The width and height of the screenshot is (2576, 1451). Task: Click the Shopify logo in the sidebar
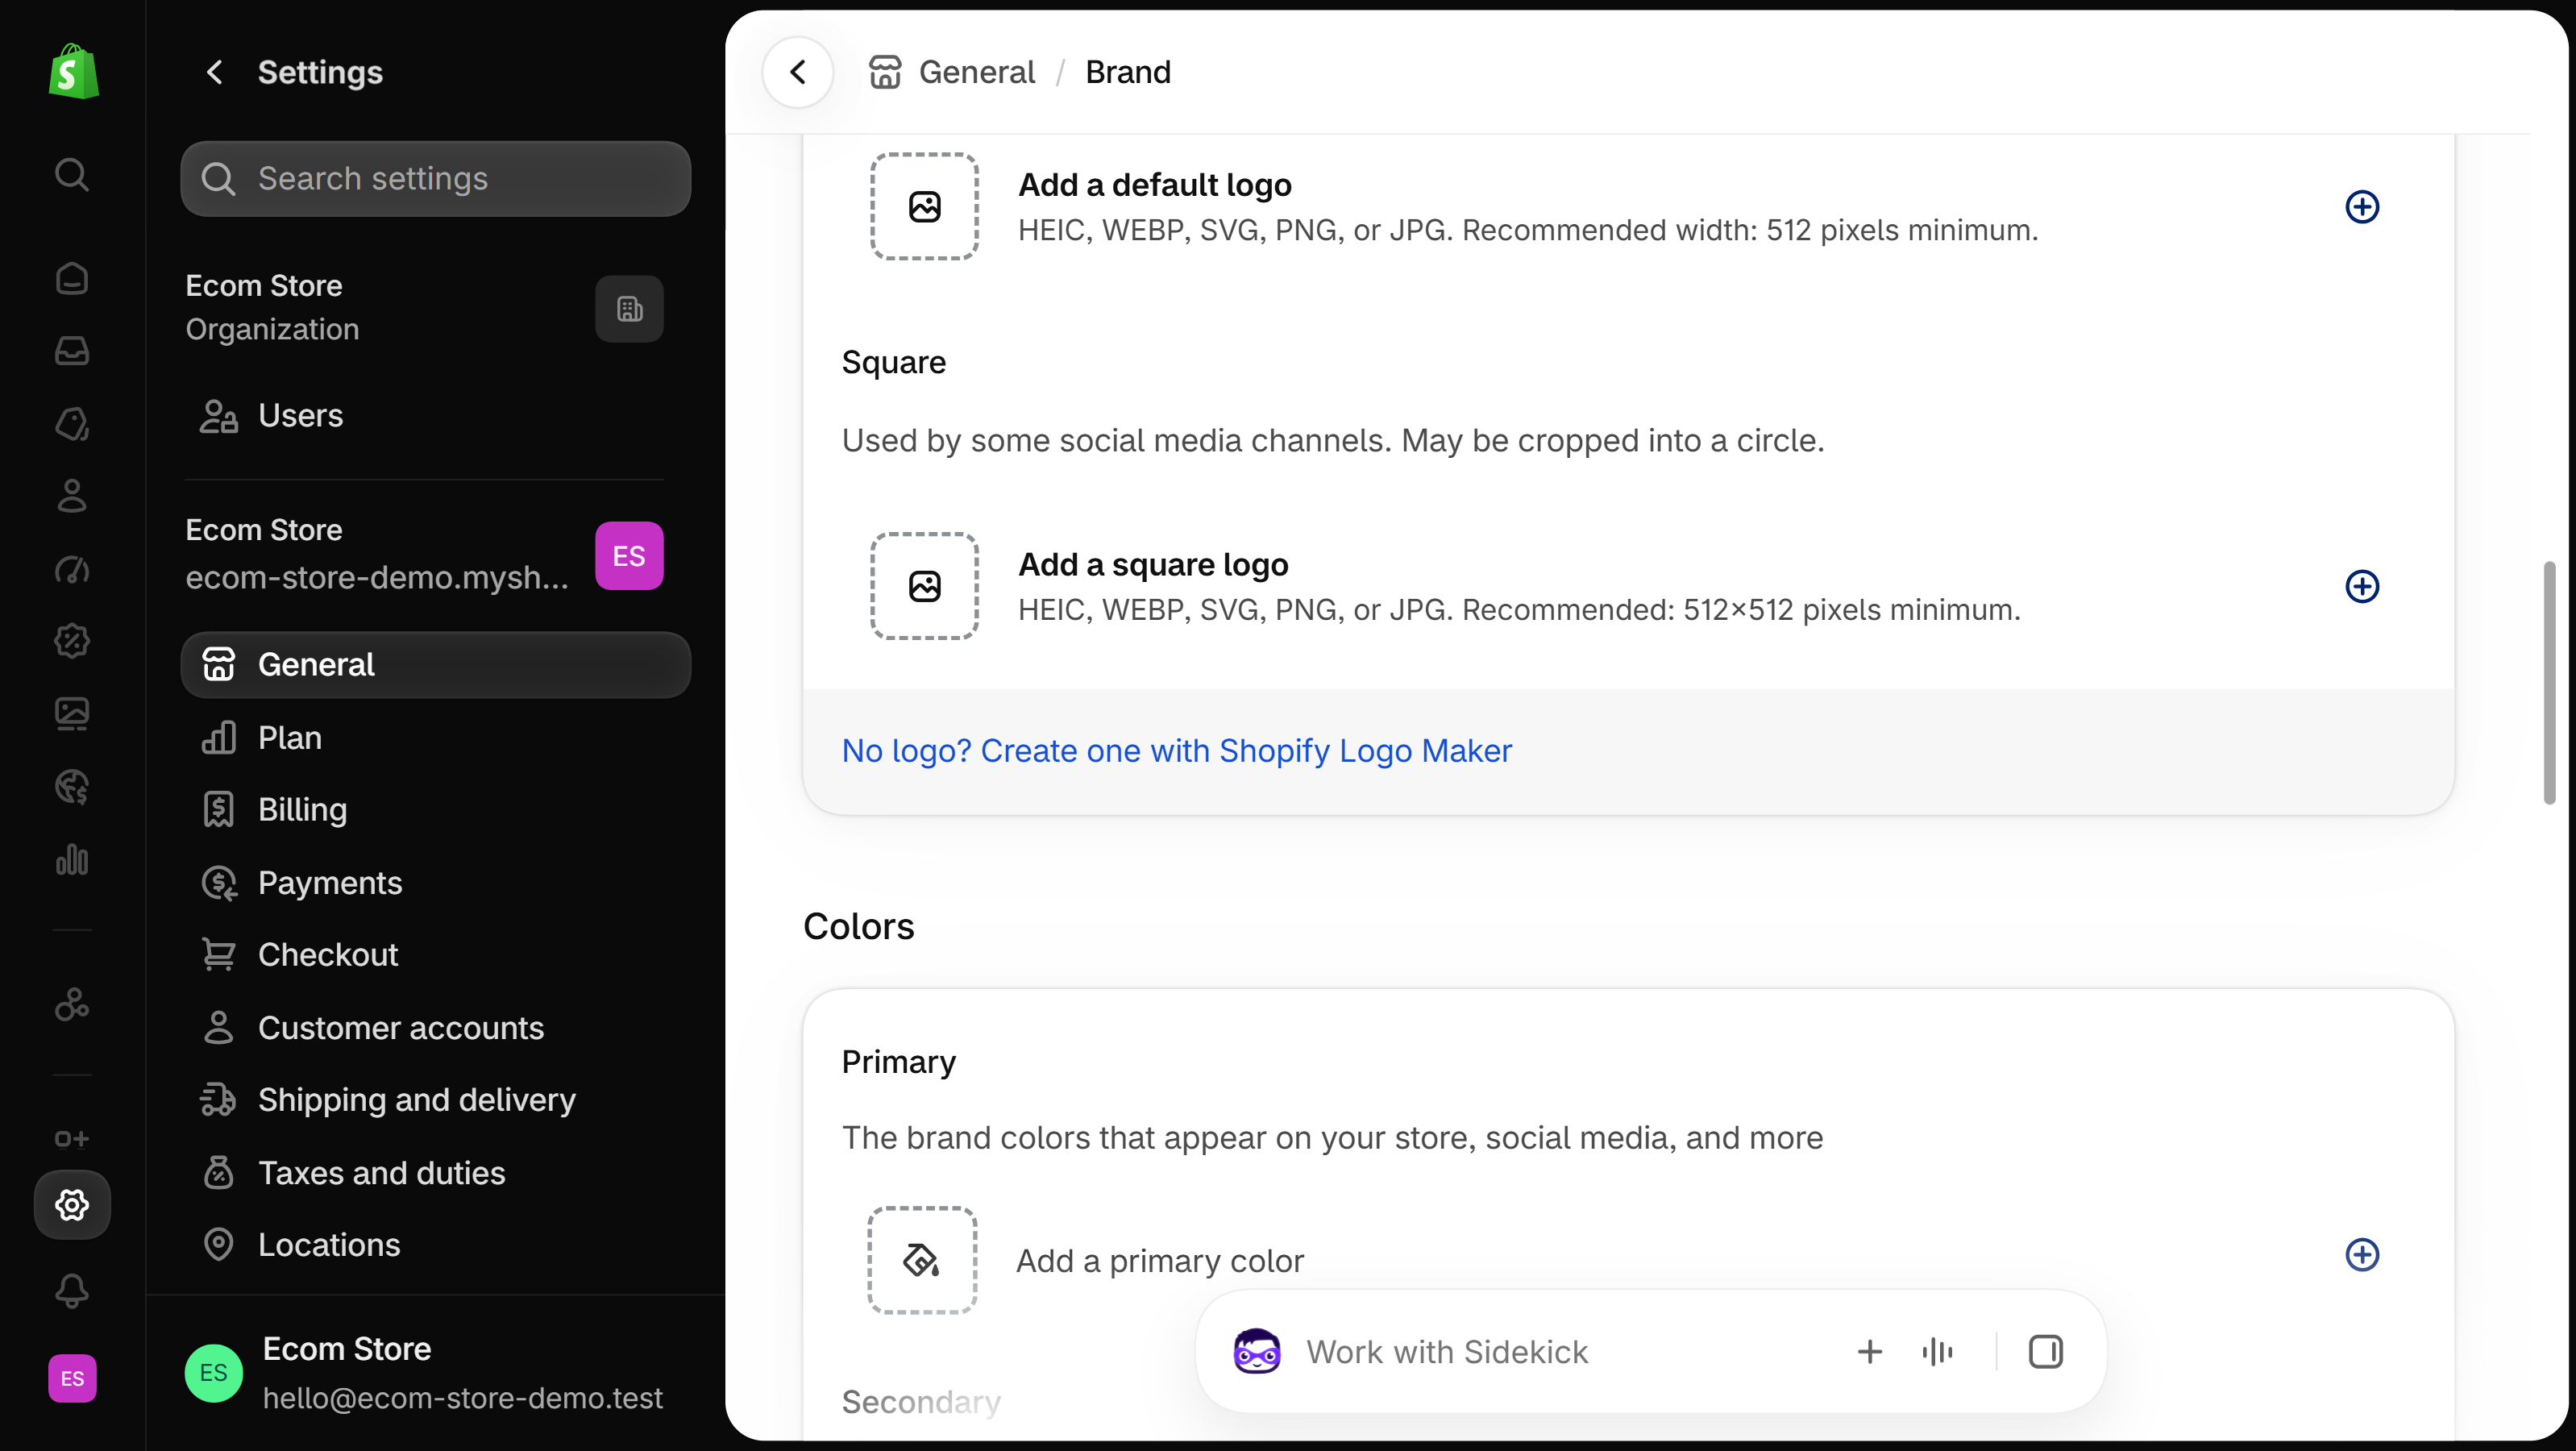pyautogui.click(x=73, y=71)
